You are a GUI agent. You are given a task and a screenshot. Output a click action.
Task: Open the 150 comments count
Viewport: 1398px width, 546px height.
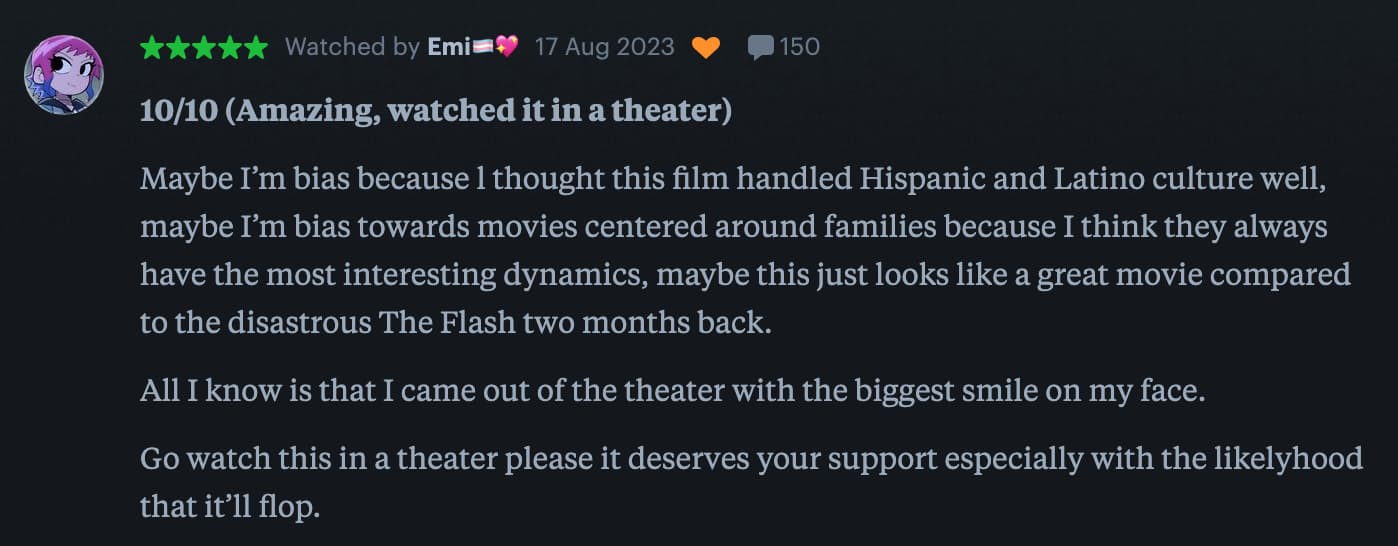pyautogui.click(x=799, y=47)
